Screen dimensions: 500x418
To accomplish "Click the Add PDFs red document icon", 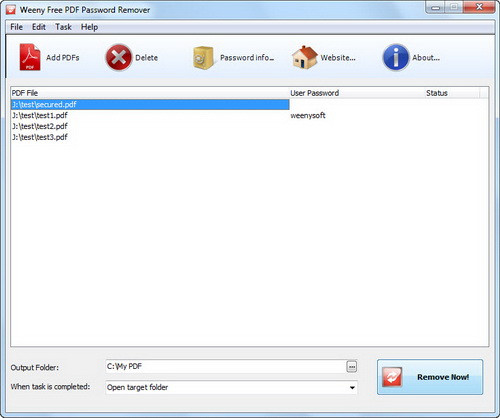I will [x=30, y=57].
